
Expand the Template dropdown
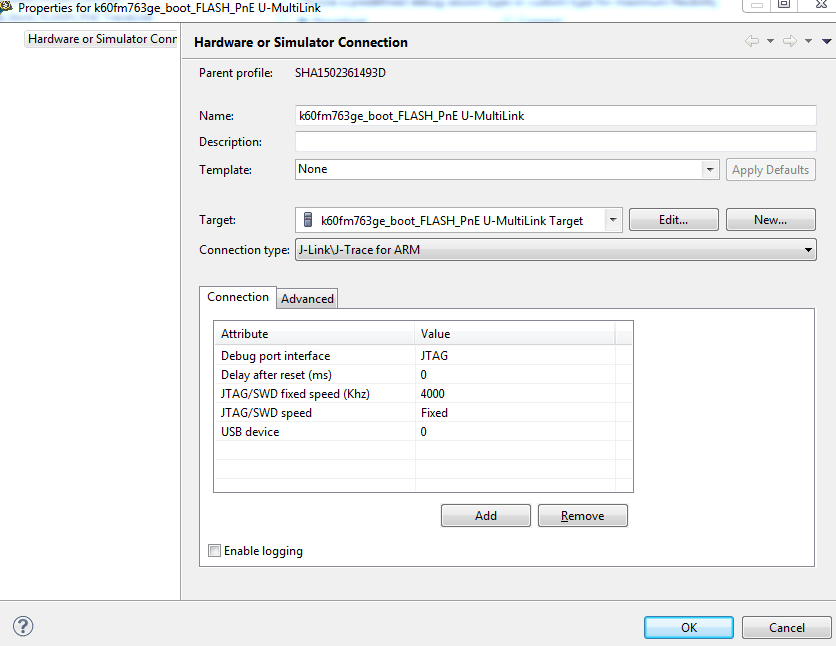click(x=710, y=169)
